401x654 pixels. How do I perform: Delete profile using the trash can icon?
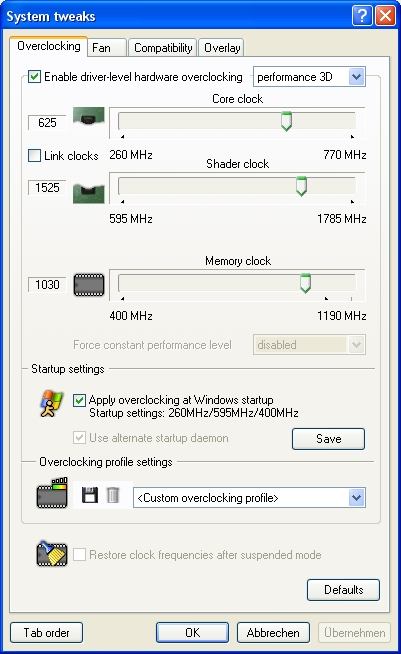tap(113, 495)
